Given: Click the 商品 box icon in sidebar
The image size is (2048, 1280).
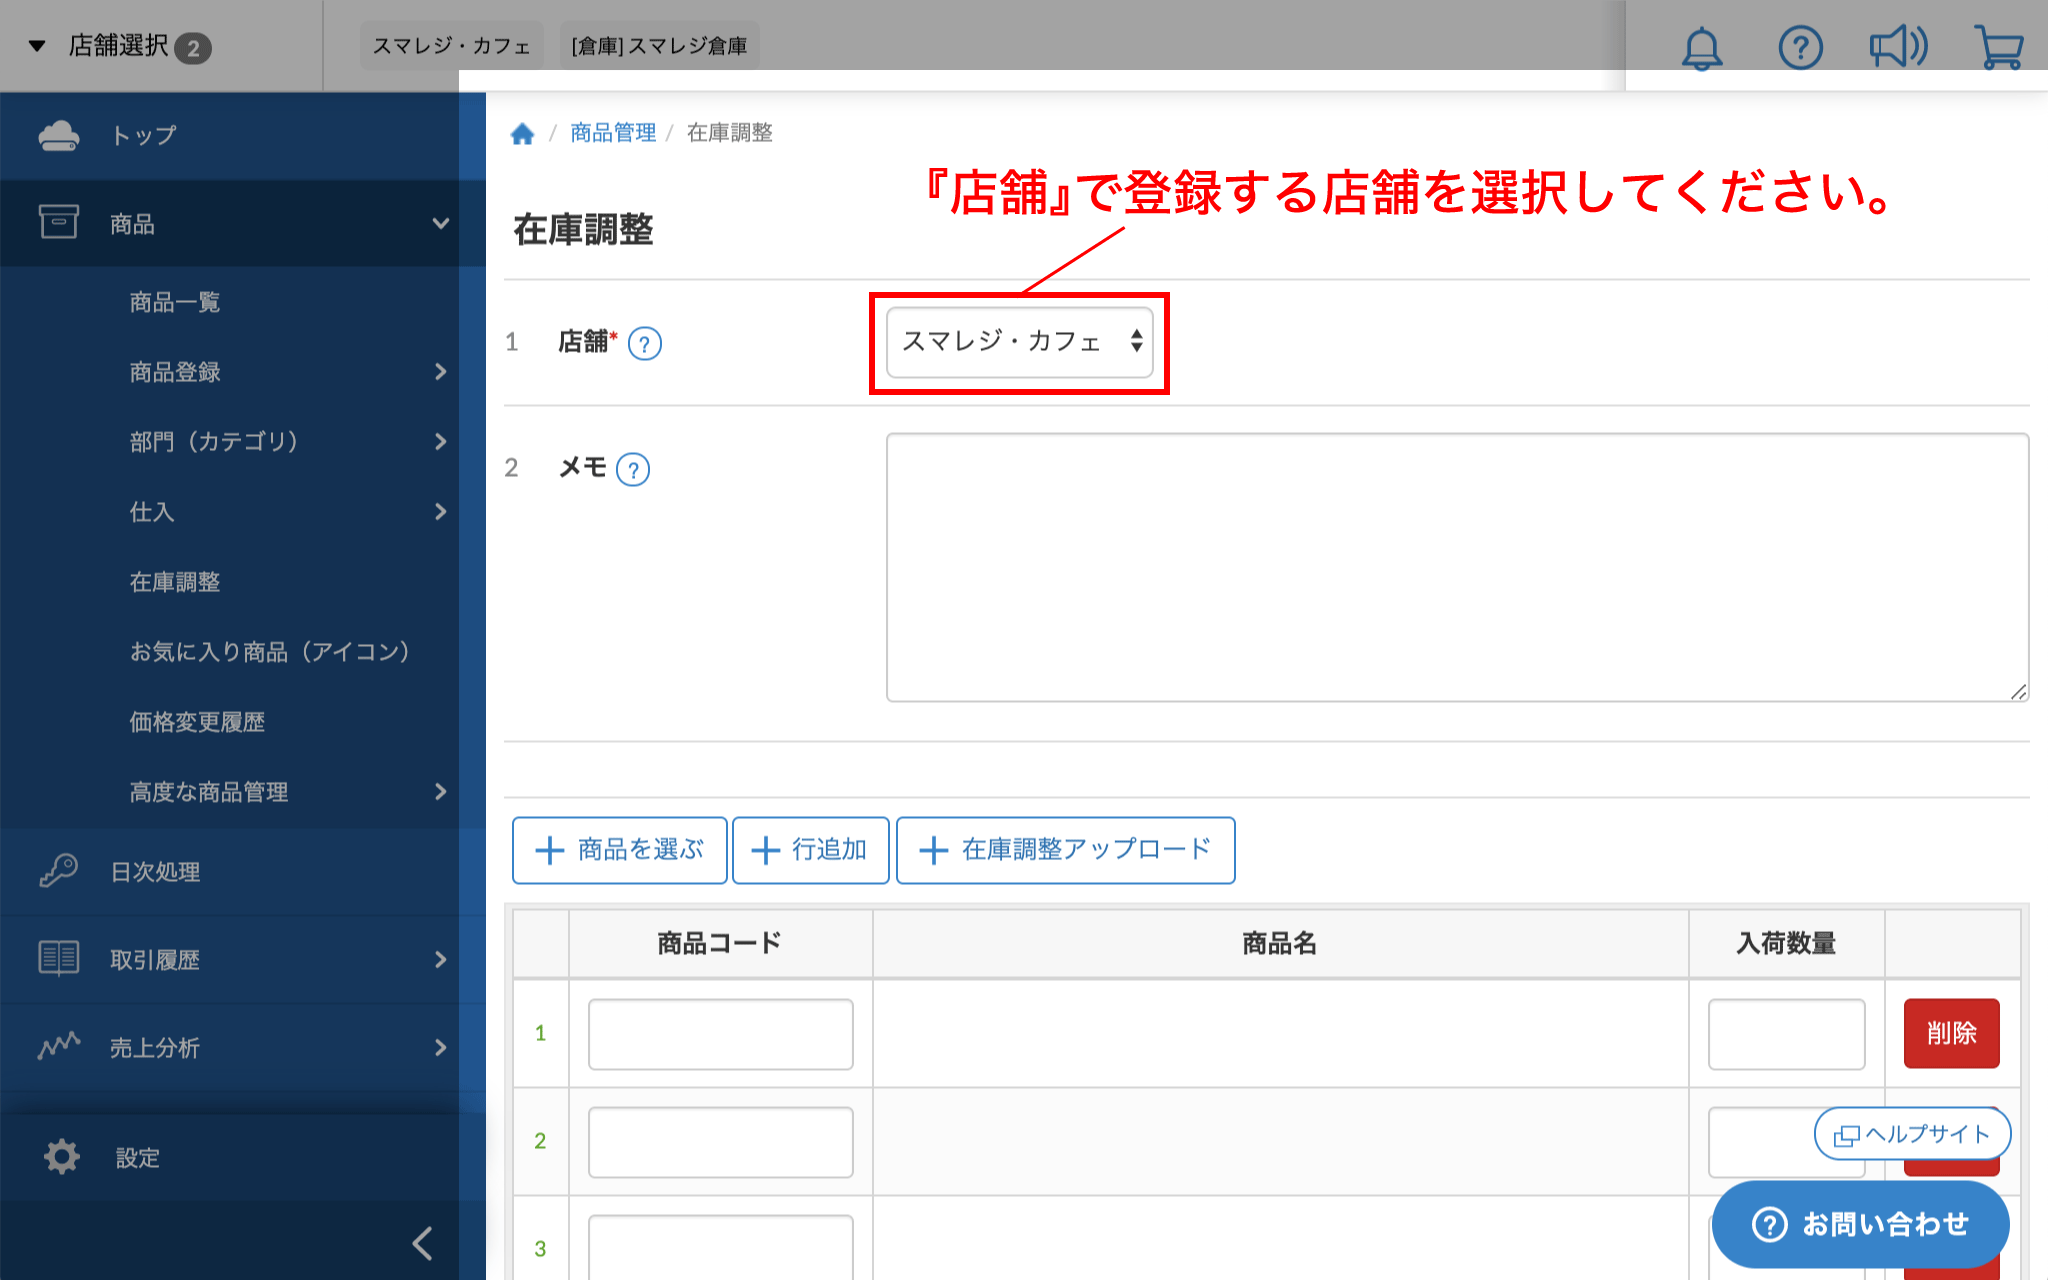Looking at the screenshot, I should pos(59,222).
